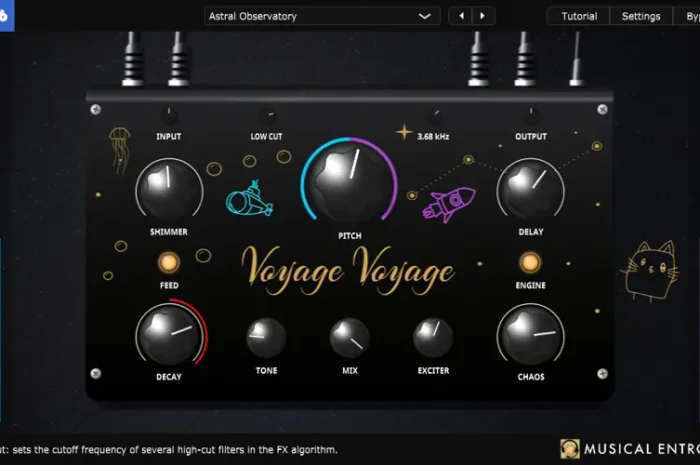Click the purple rocket icon
Screen dimensions: 700x465
pyautogui.click(x=449, y=204)
